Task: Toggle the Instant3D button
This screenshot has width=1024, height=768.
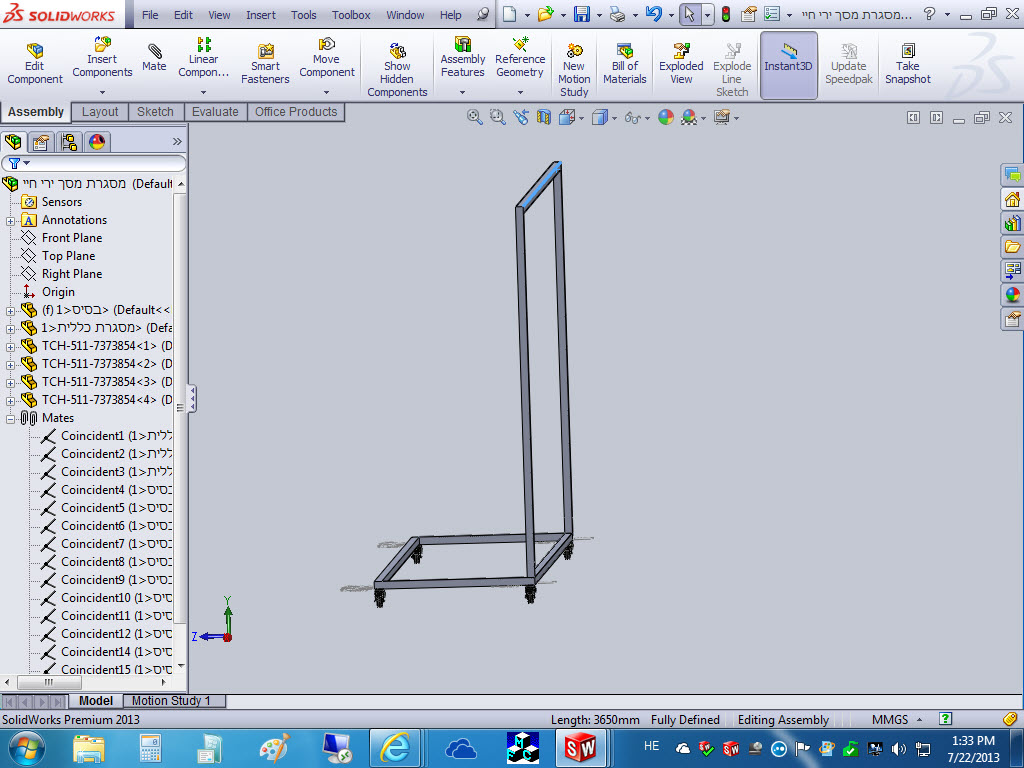Action: pos(788,64)
